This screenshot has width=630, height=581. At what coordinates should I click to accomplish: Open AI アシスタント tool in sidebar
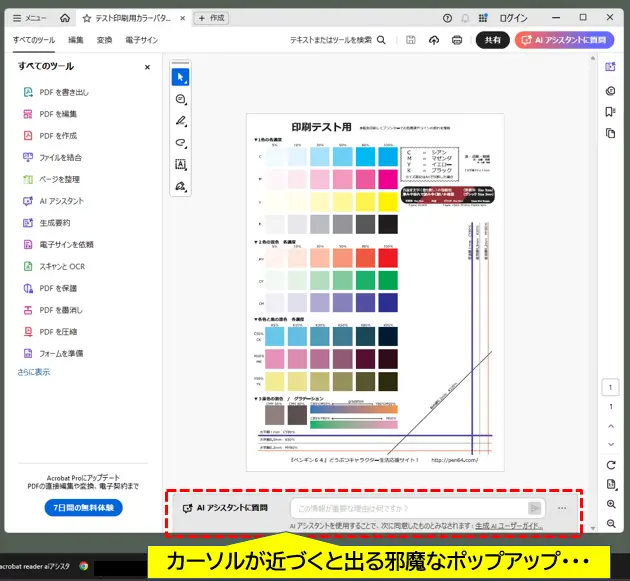[x=53, y=201]
